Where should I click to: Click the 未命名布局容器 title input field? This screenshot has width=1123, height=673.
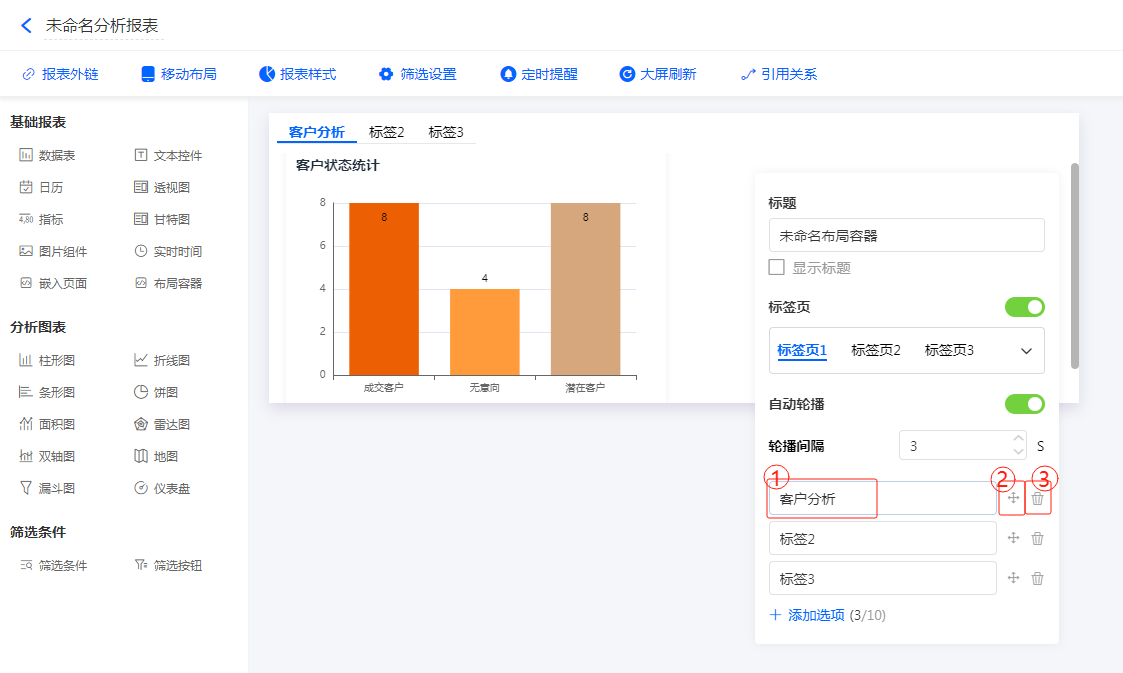point(906,236)
